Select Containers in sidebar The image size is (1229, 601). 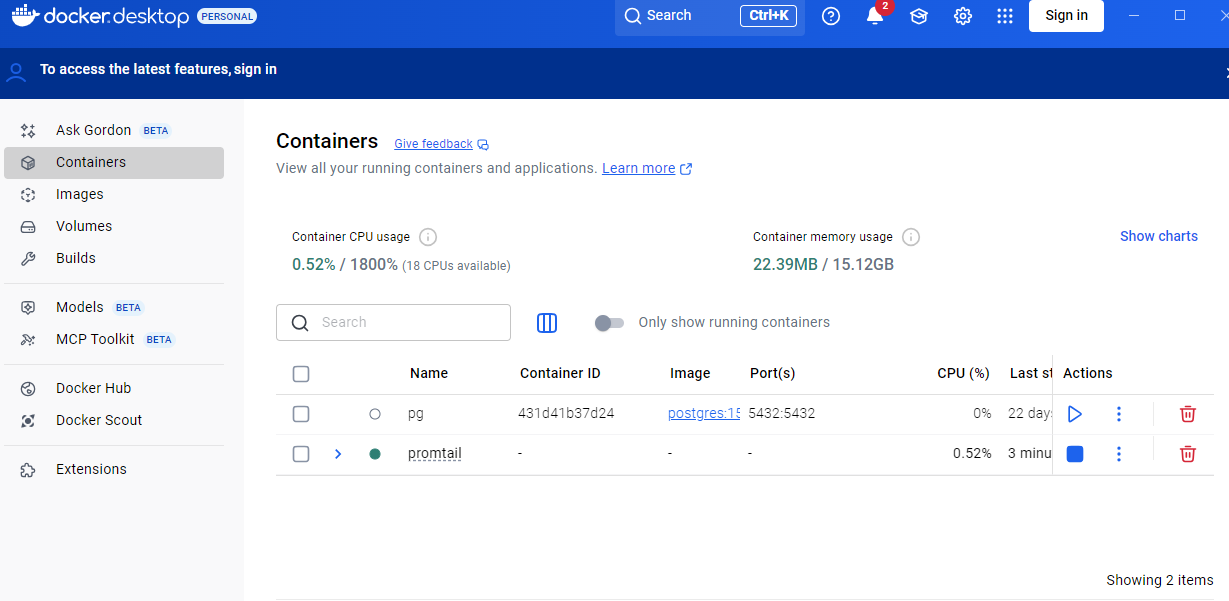[x=114, y=162]
